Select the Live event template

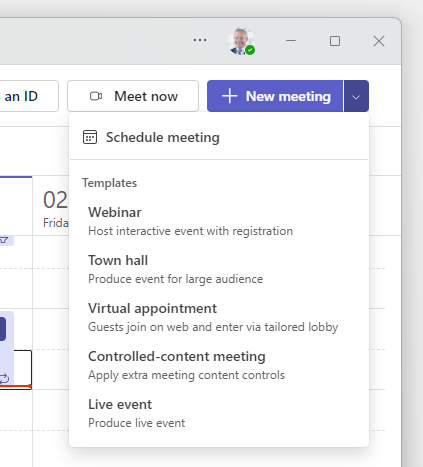(219, 413)
